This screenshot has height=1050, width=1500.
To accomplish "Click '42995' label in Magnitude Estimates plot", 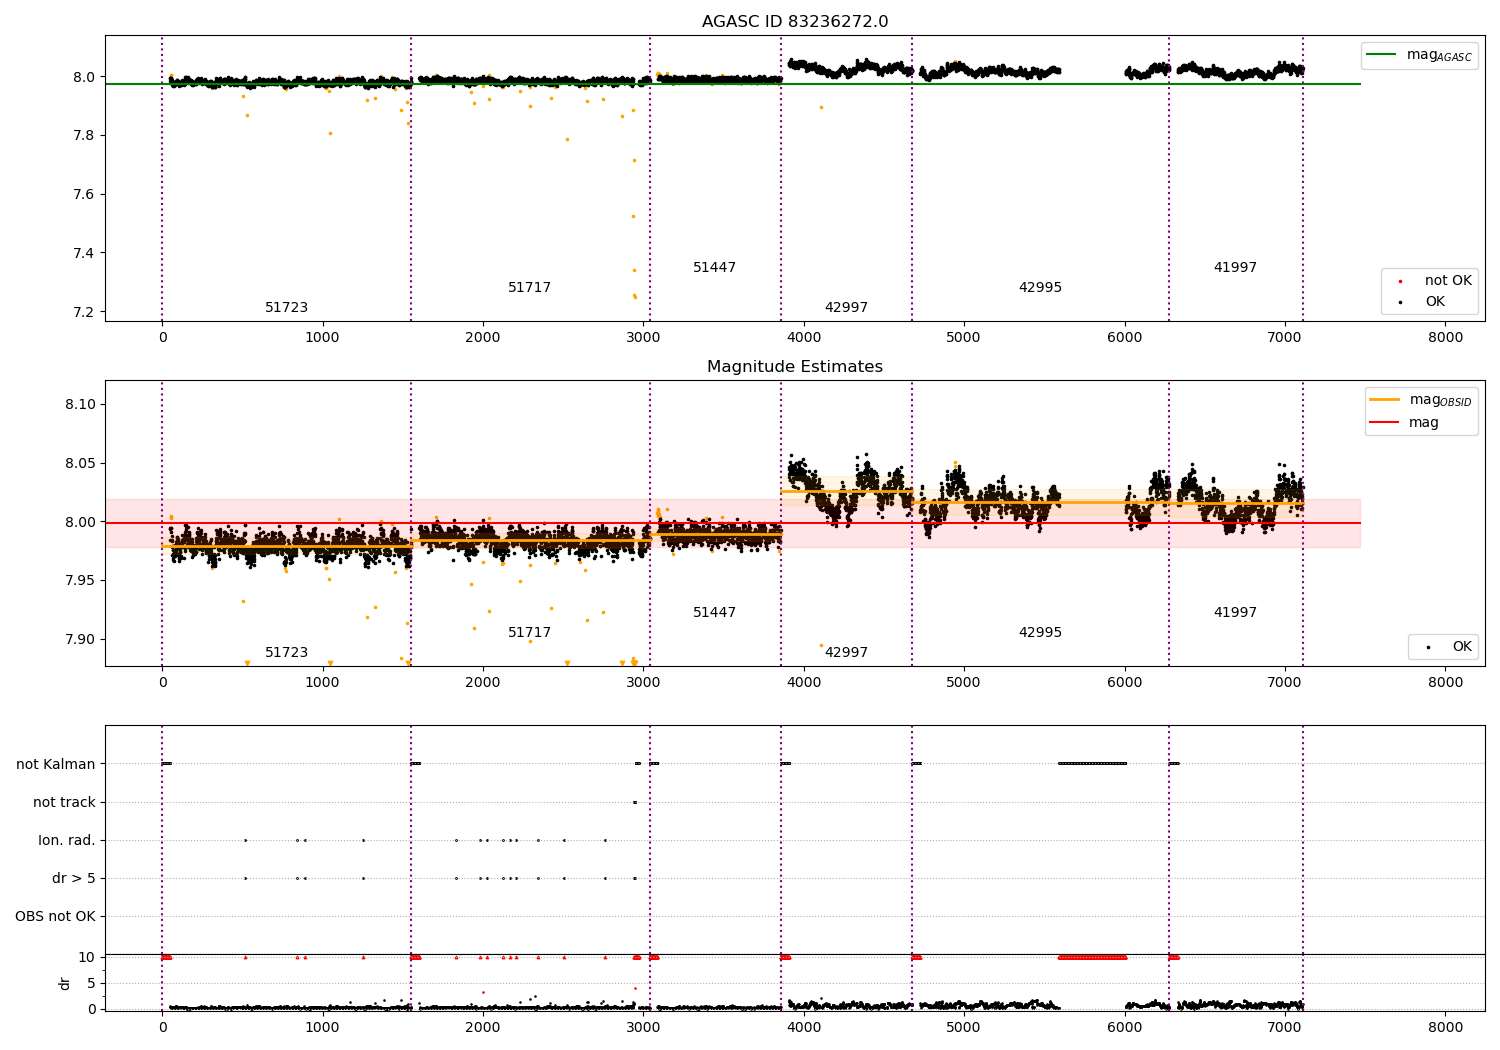I will 1040,633.
